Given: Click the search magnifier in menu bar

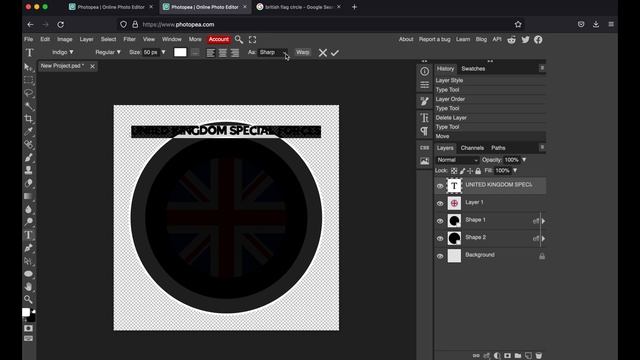Looking at the screenshot, I should click(x=239, y=40).
